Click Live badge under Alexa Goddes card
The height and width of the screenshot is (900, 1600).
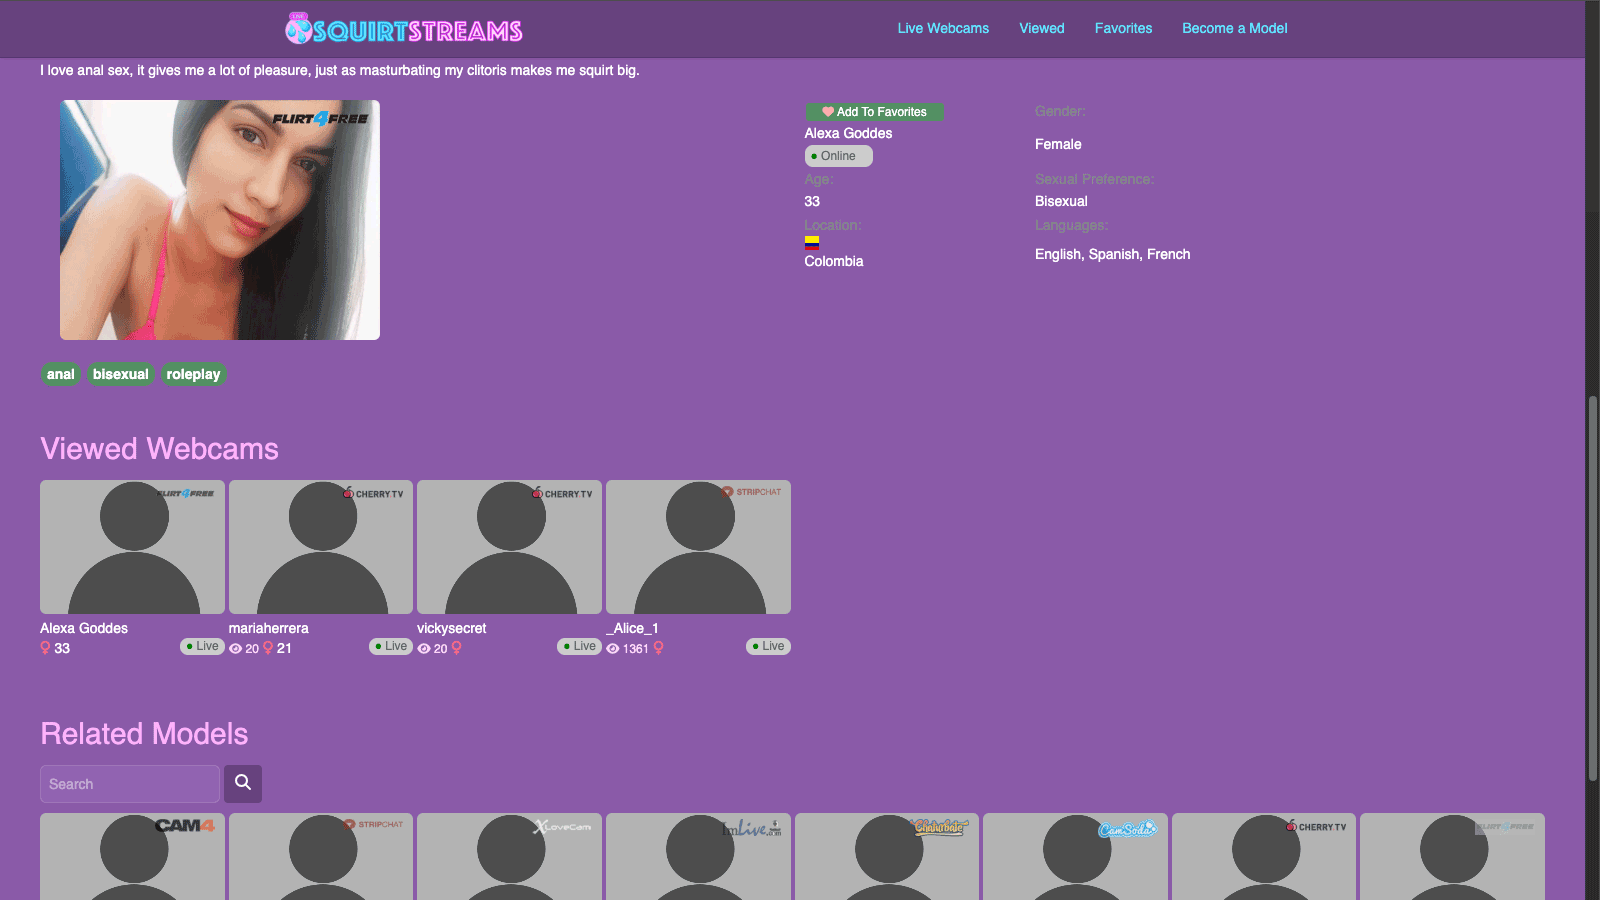click(202, 646)
